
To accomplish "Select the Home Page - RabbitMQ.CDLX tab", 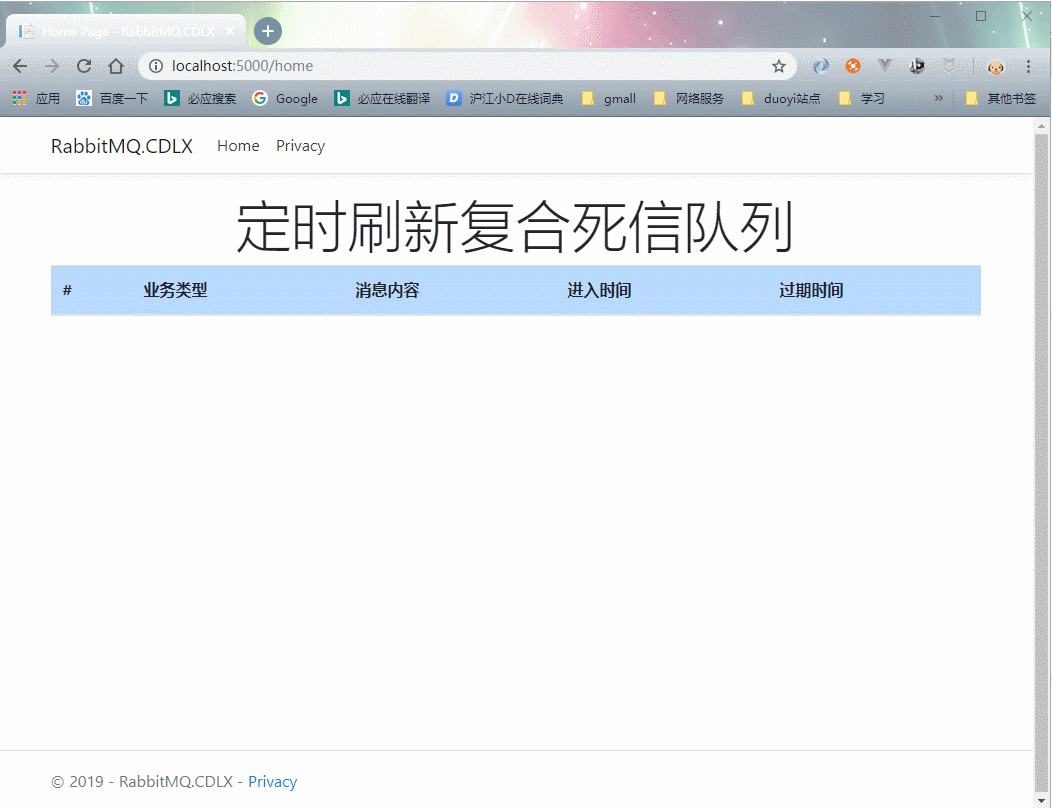I will [x=125, y=32].
